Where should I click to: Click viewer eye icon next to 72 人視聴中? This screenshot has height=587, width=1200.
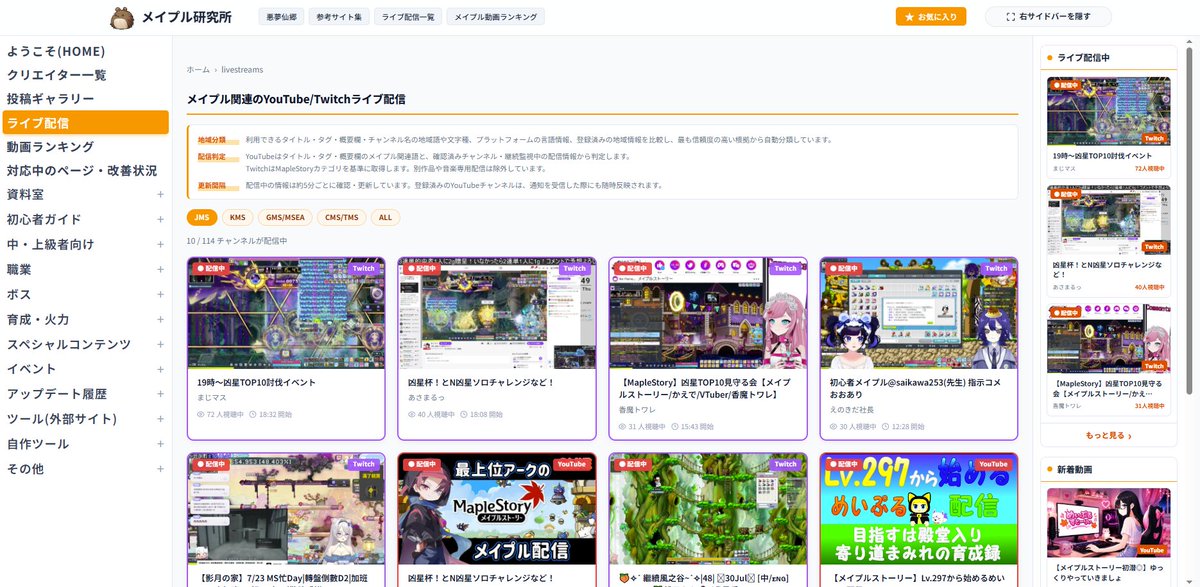point(201,414)
